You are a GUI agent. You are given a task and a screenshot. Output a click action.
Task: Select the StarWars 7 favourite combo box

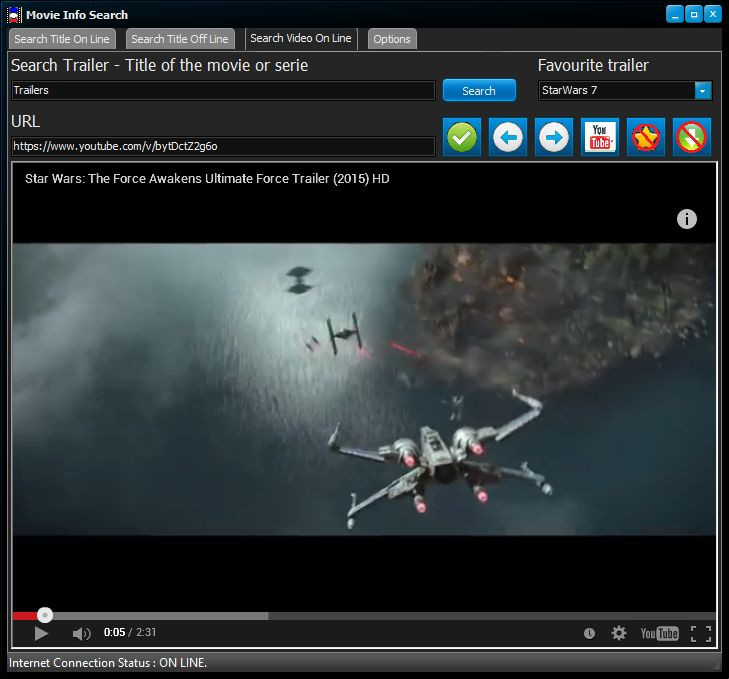pyautogui.click(x=625, y=90)
